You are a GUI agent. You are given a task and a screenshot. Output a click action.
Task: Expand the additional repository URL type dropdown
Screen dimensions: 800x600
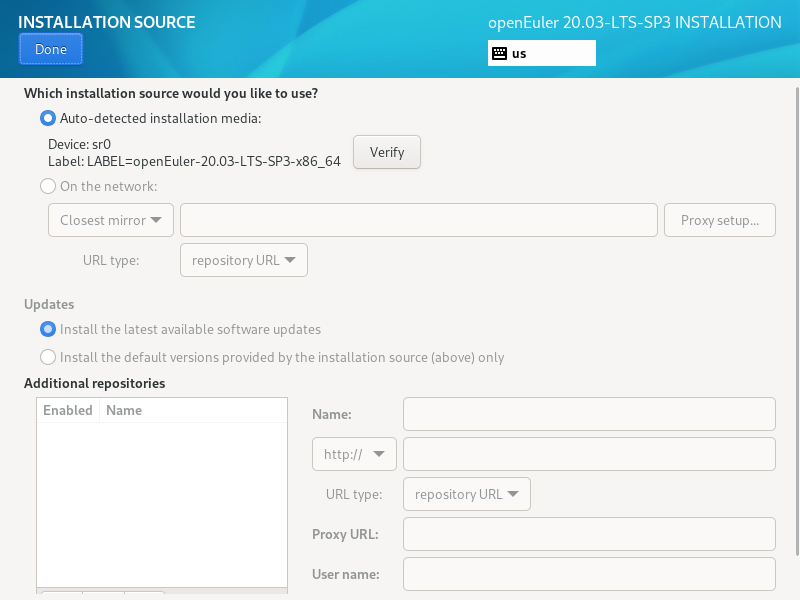click(x=467, y=494)
